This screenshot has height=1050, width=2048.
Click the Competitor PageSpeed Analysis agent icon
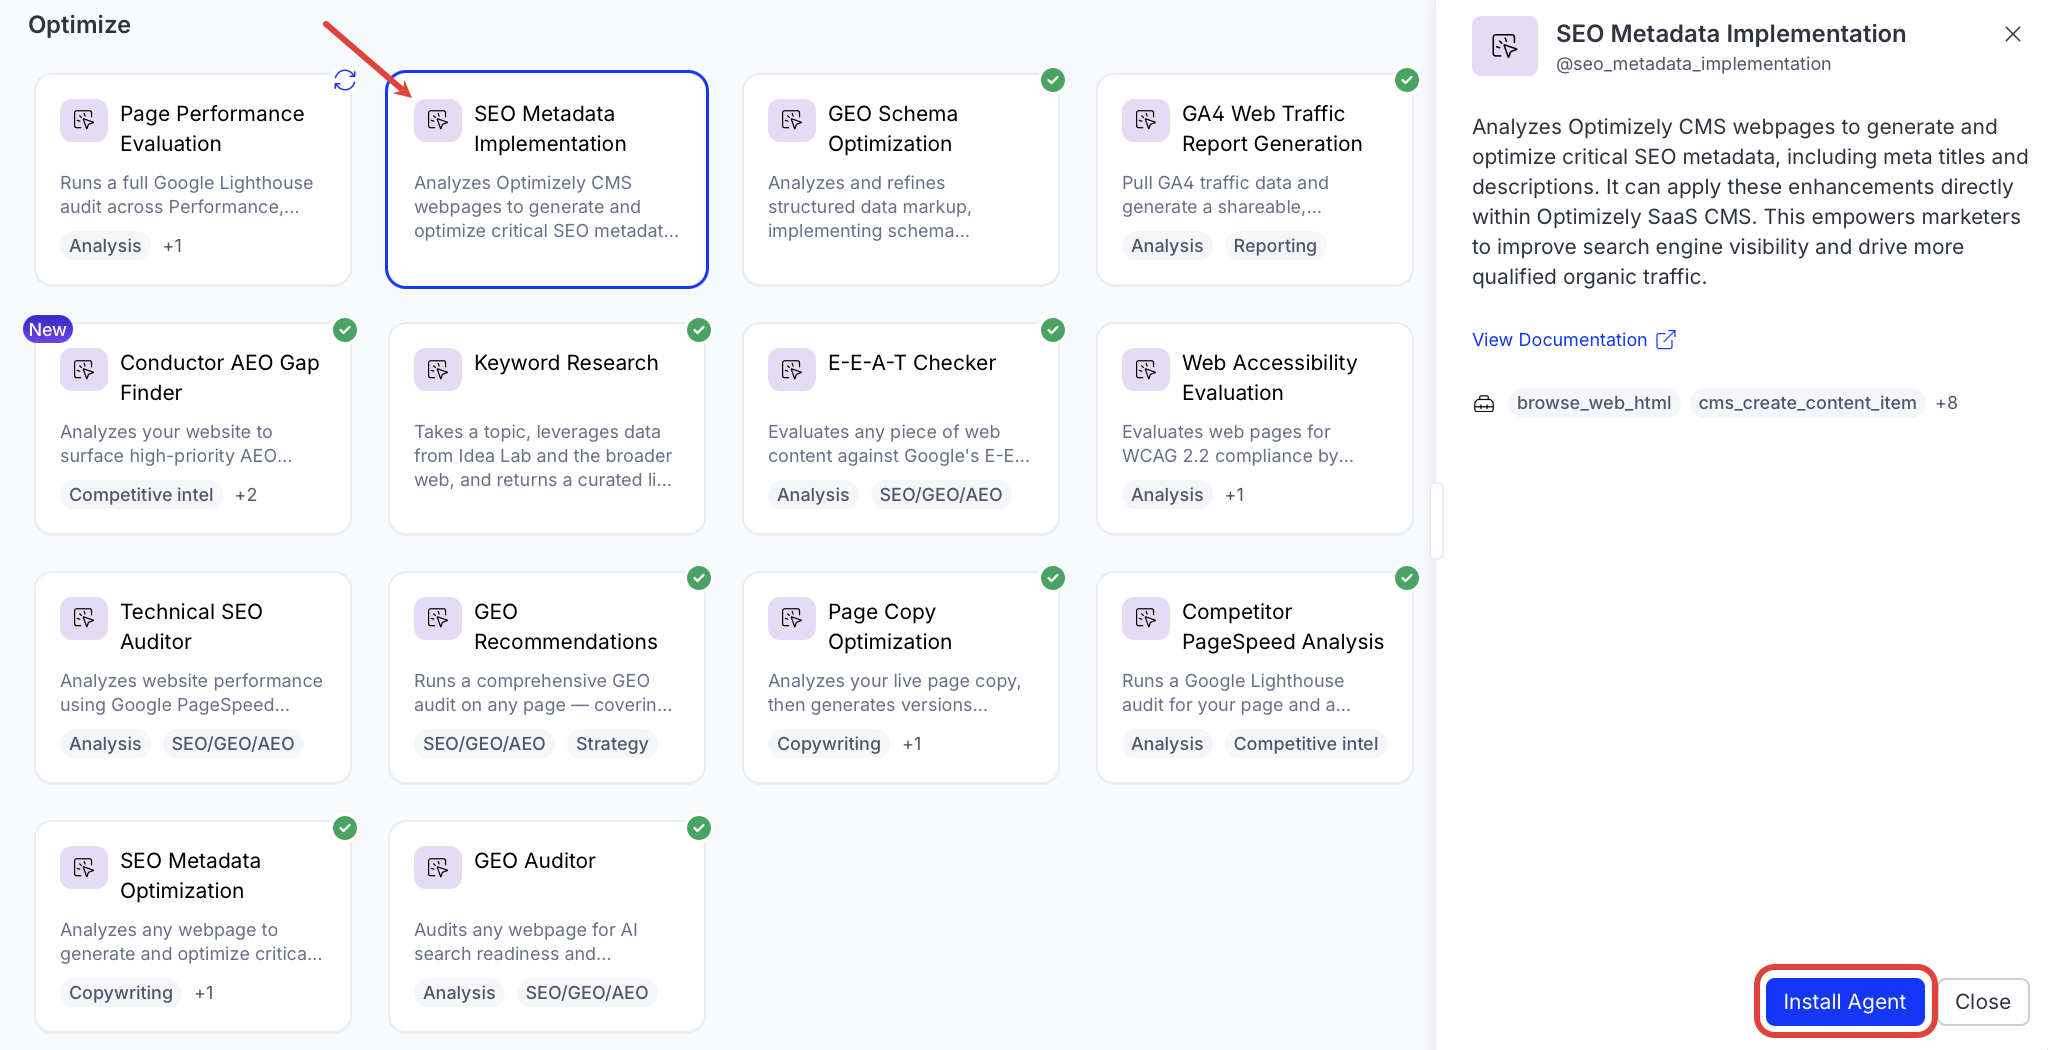click(1146, 619)
